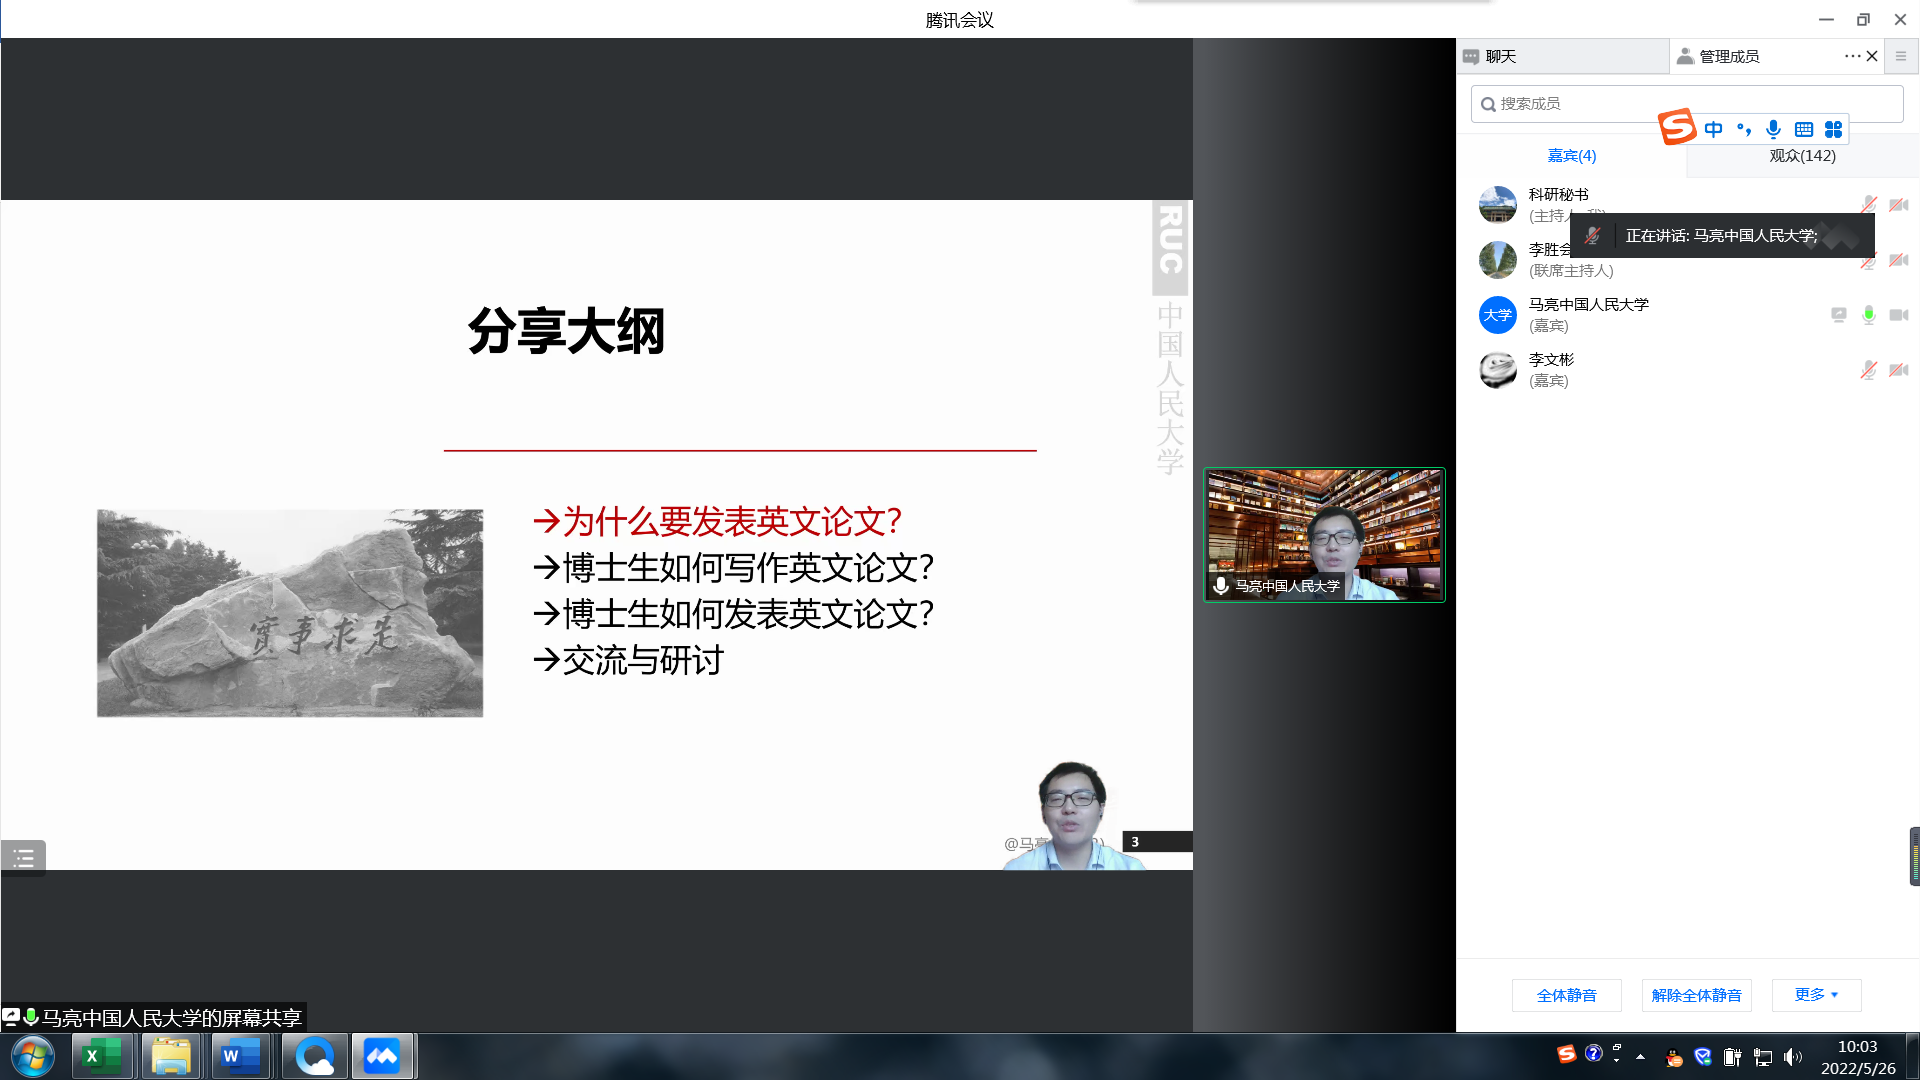Mute 马亮中国人民大学 active microphone

(x=1868, y=315)
